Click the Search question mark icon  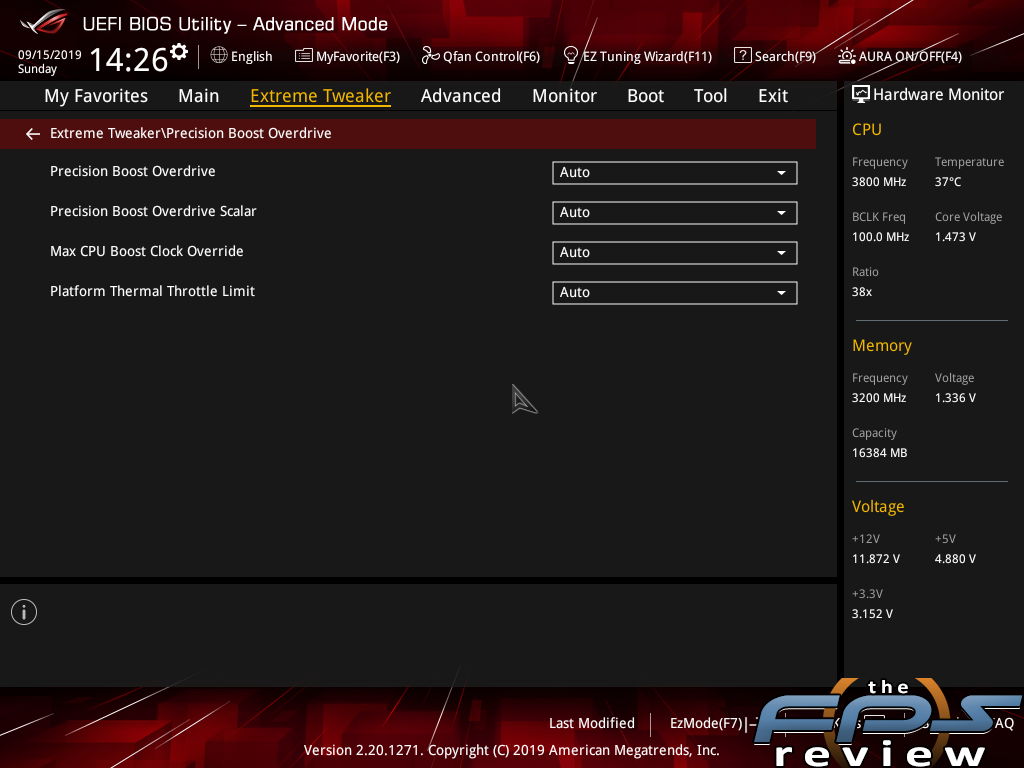(x=742, y=56)
